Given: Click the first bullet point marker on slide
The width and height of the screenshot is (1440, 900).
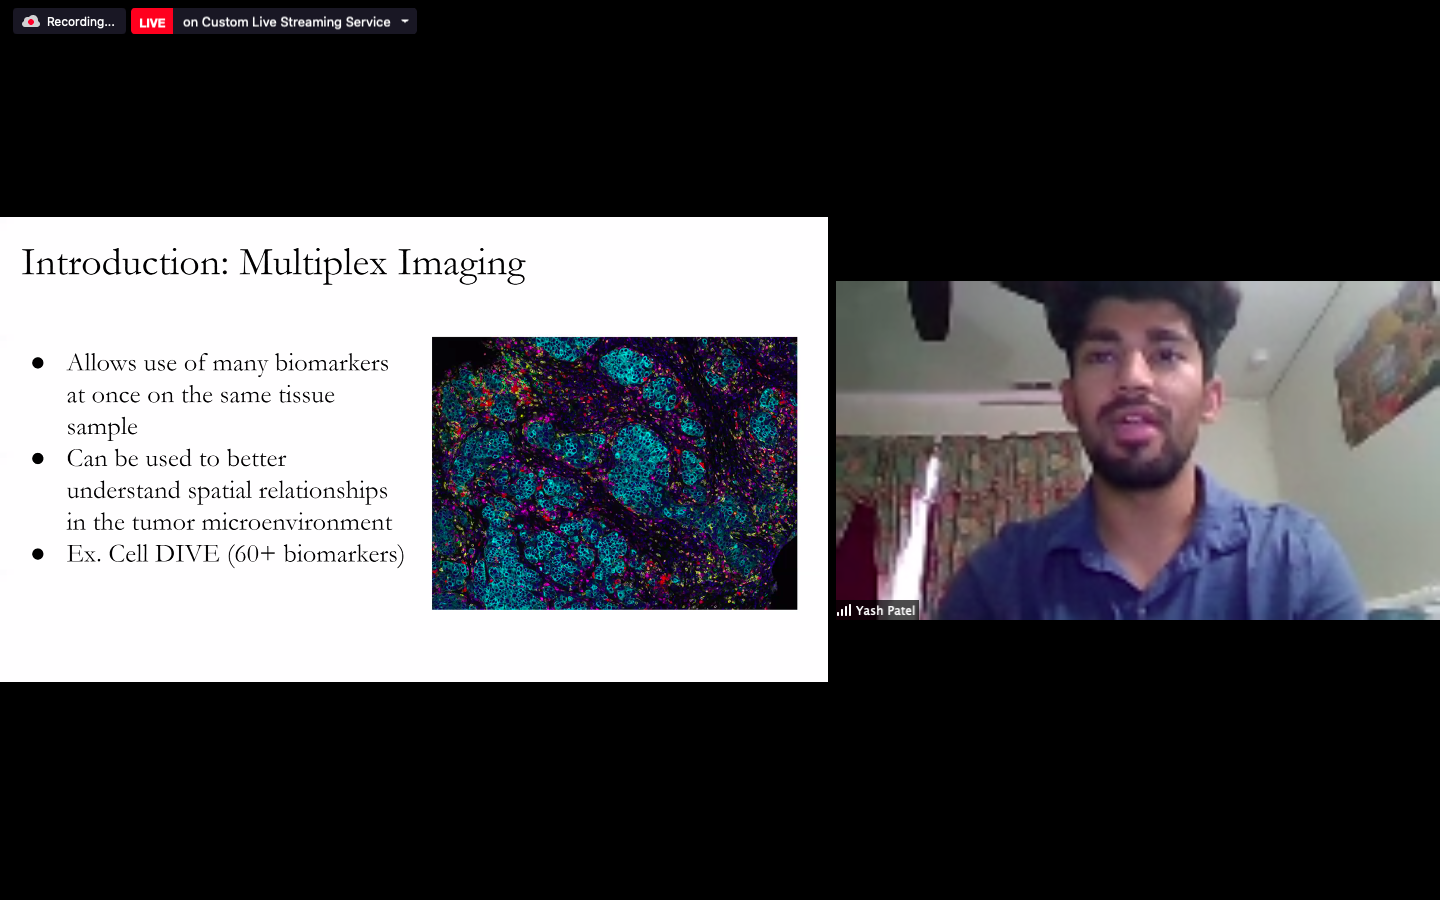Looking at the screenshot, I should 38,363.
